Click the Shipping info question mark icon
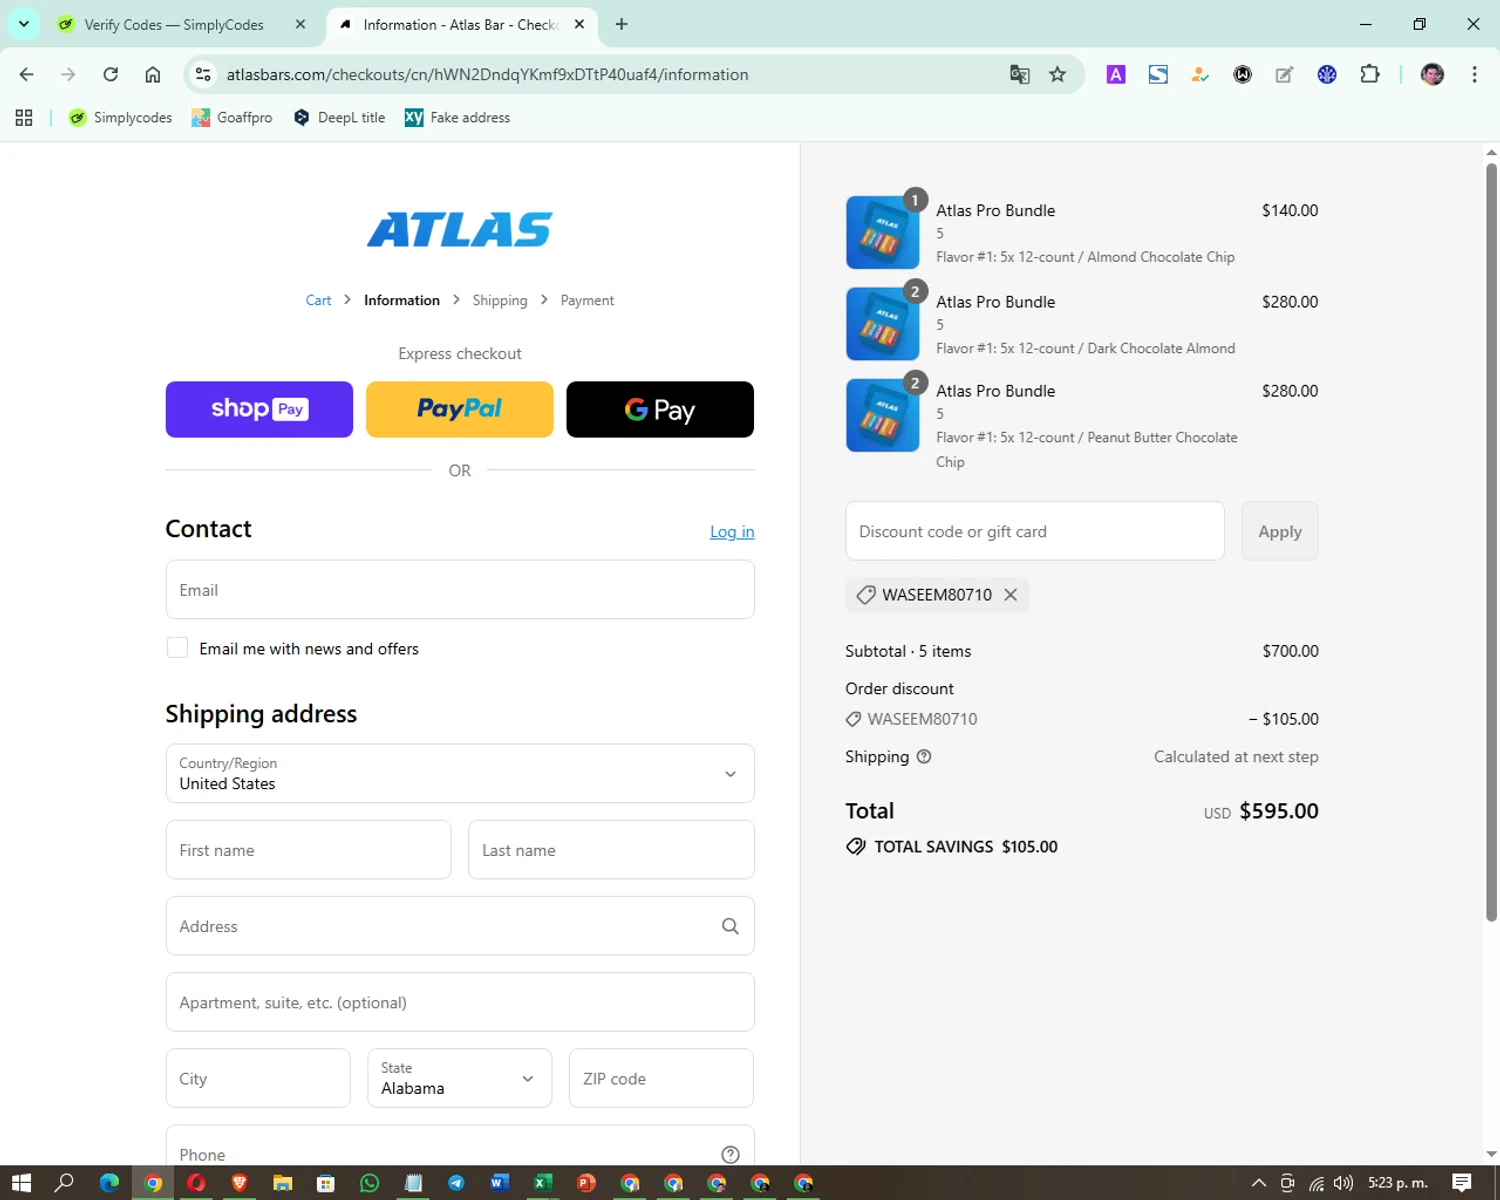Image resolution: width=1500 pixels, height=1200 pixels. [924, 757]
